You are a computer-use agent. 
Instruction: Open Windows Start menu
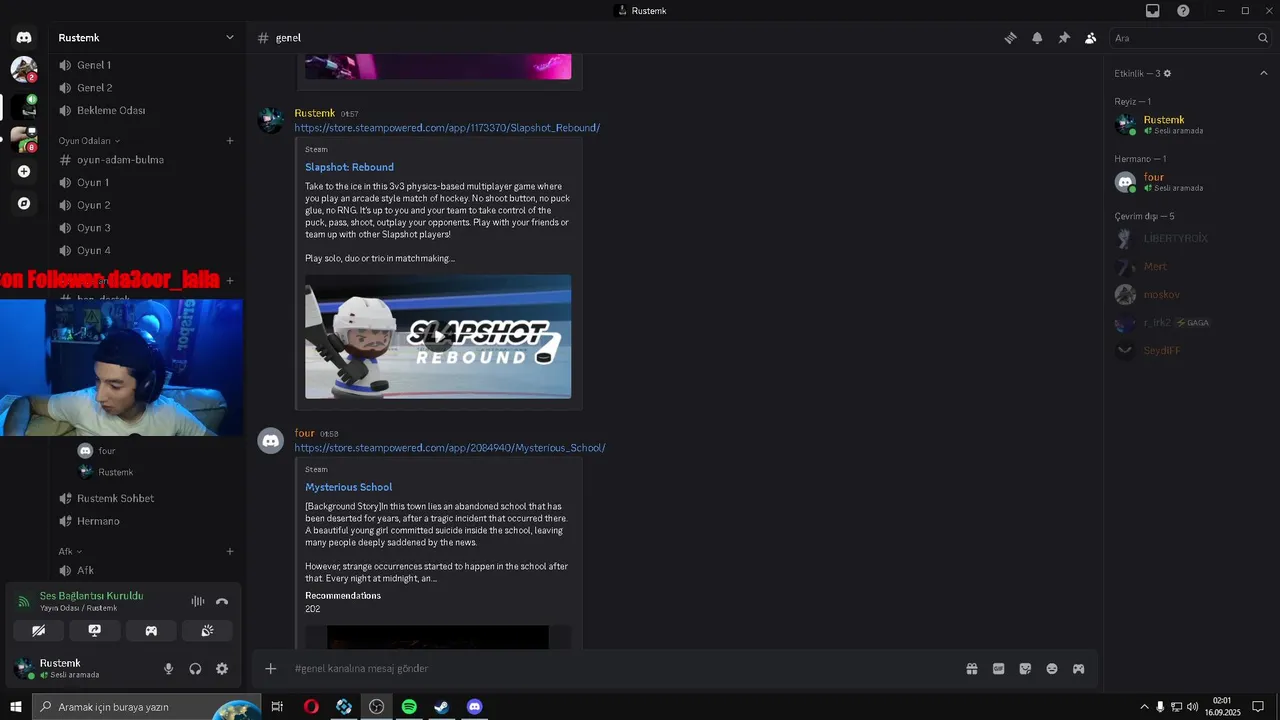pos(15,707)
